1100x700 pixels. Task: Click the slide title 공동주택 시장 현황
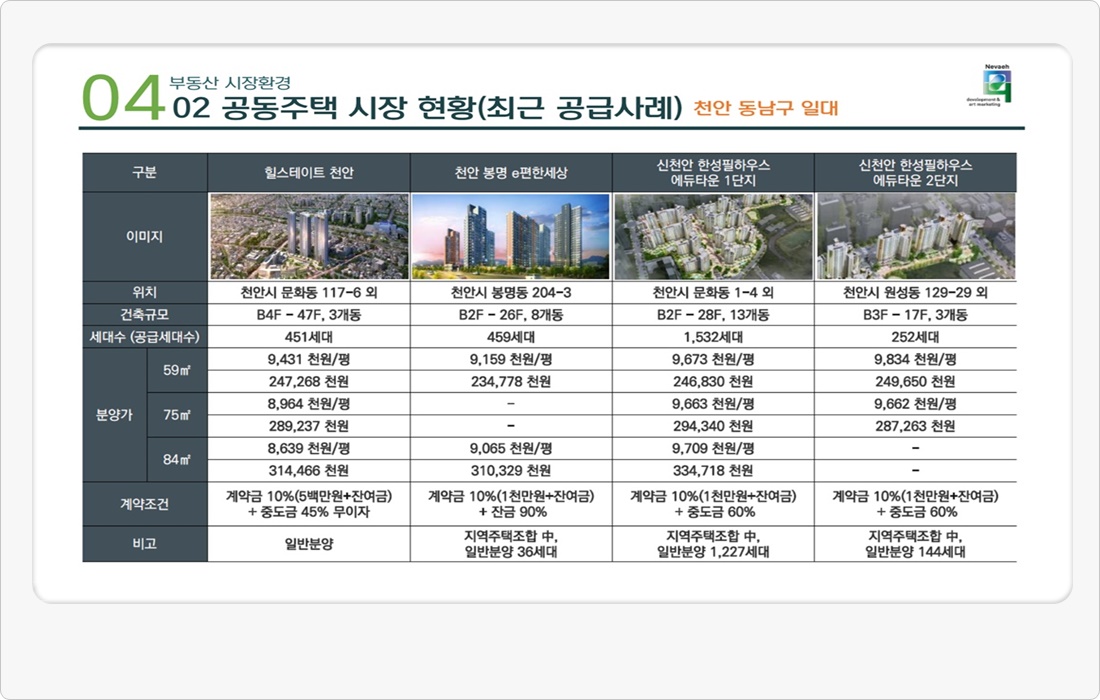pyautogui.click(x=427, y=109)
